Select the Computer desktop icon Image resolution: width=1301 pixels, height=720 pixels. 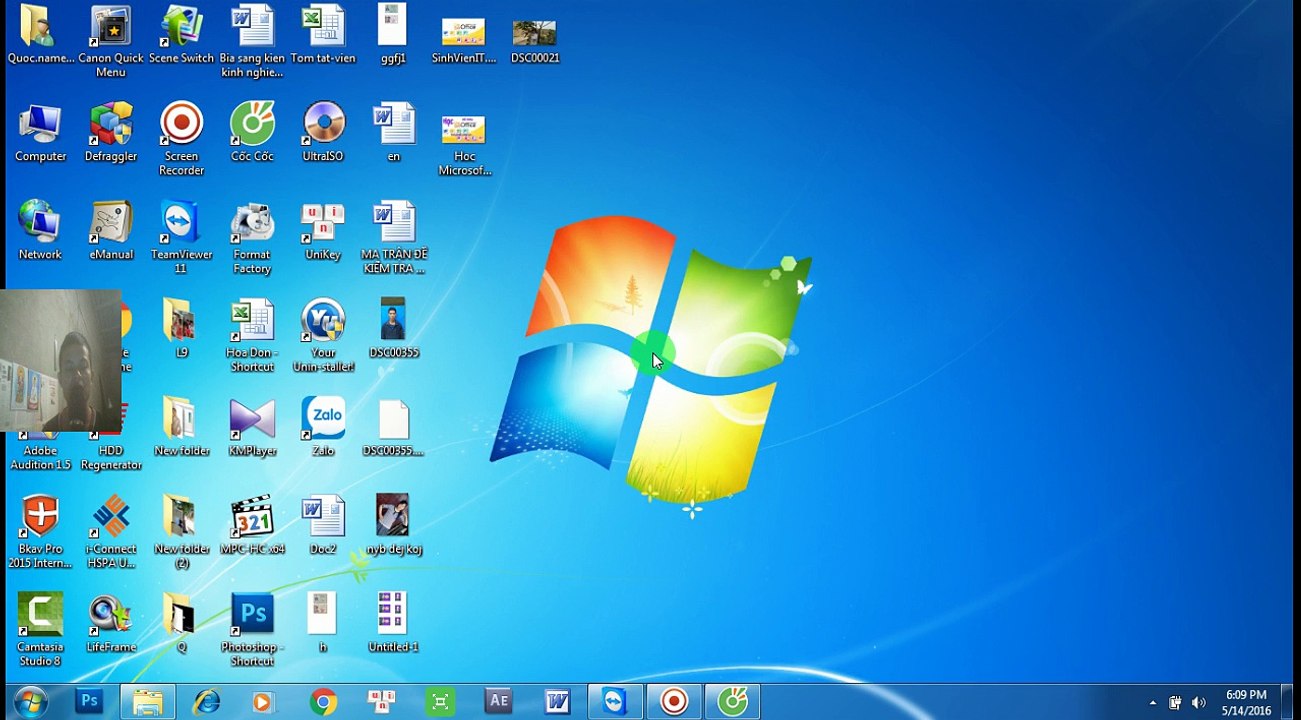pyautogui.click(x=41, y=132)
